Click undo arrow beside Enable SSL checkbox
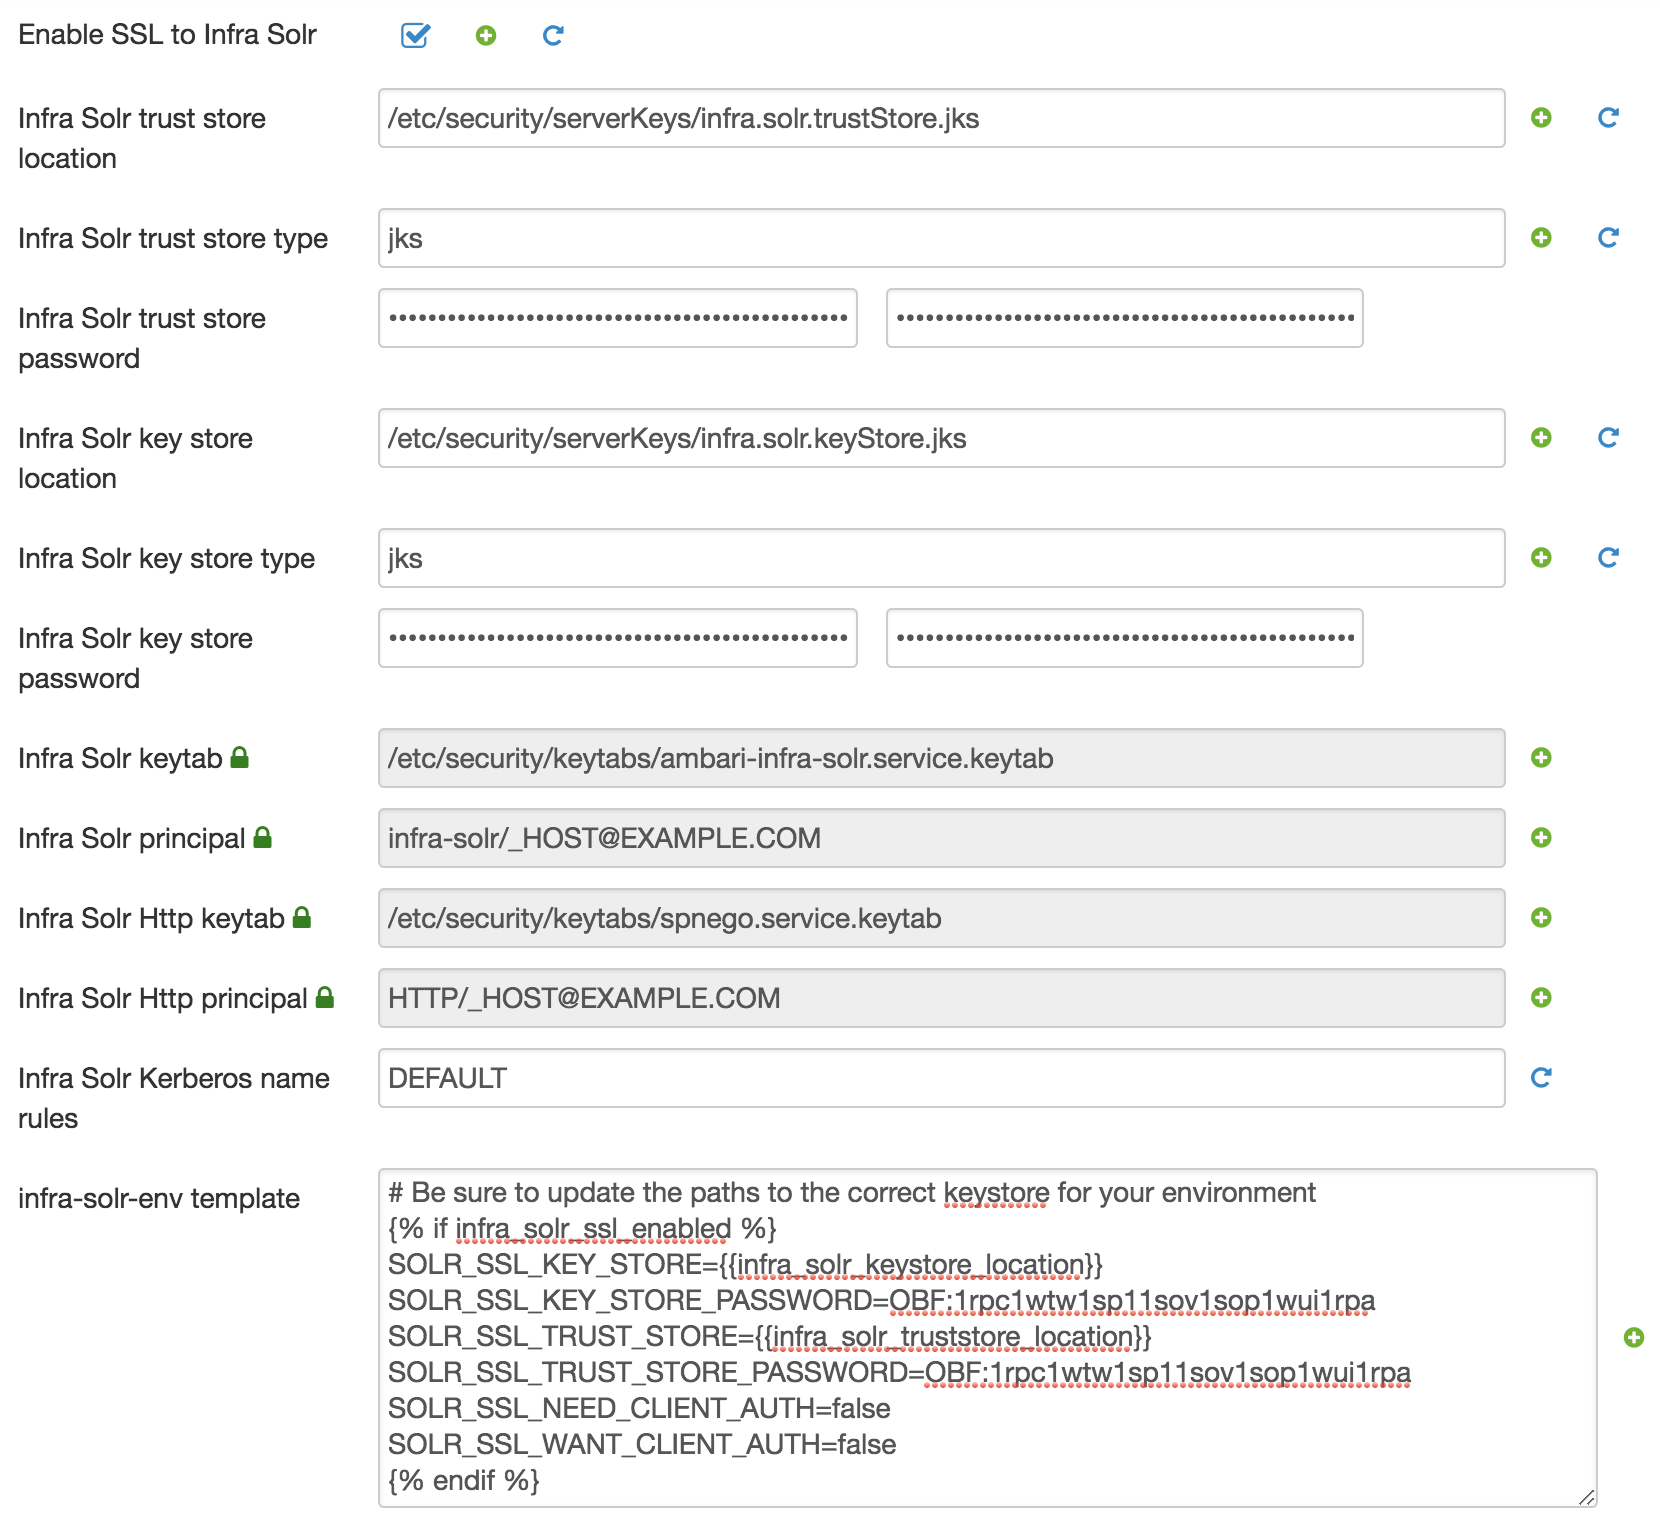The width and height of the screenshot is (1660, 1528). point(553,36)
